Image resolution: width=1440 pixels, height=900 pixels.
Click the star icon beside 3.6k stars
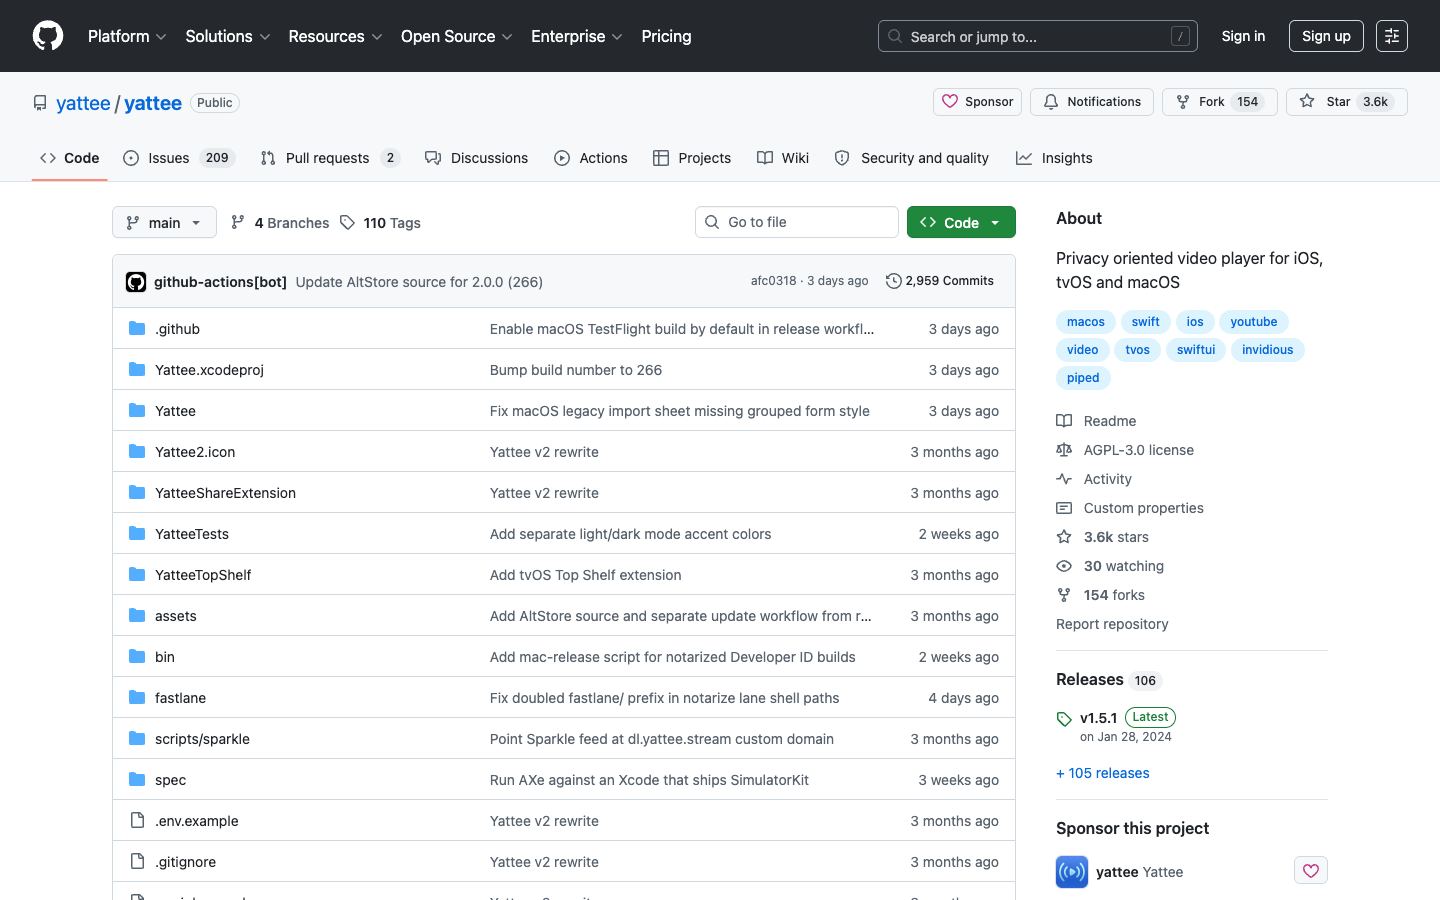pyautogui.click(x=1064, y=537)
